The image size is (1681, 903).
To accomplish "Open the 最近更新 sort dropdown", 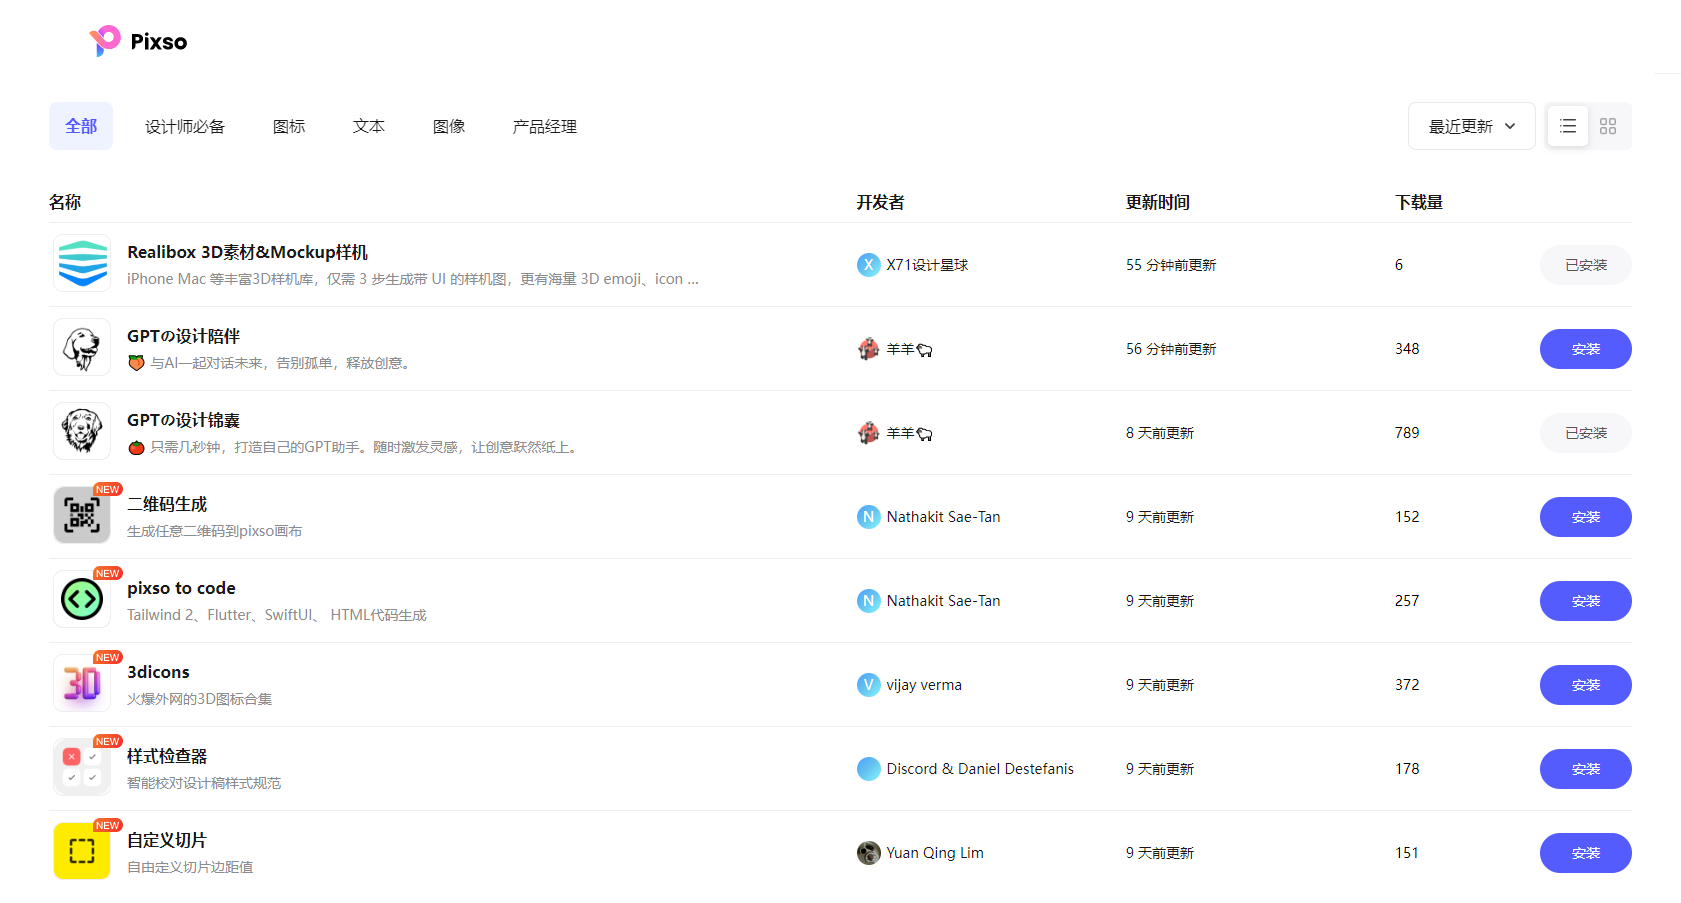I will click(x=1472, y=126).
